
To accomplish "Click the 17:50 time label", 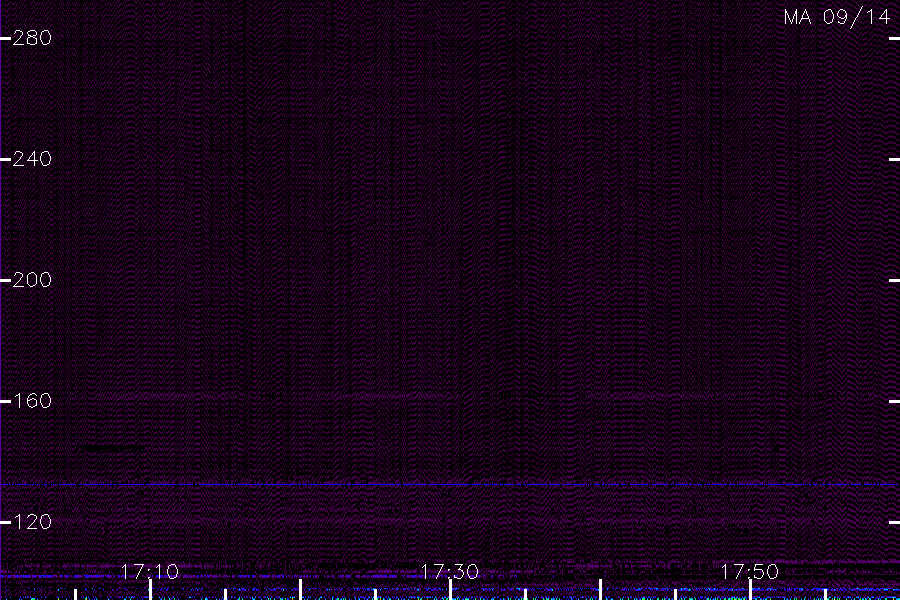I will (750, 571).
